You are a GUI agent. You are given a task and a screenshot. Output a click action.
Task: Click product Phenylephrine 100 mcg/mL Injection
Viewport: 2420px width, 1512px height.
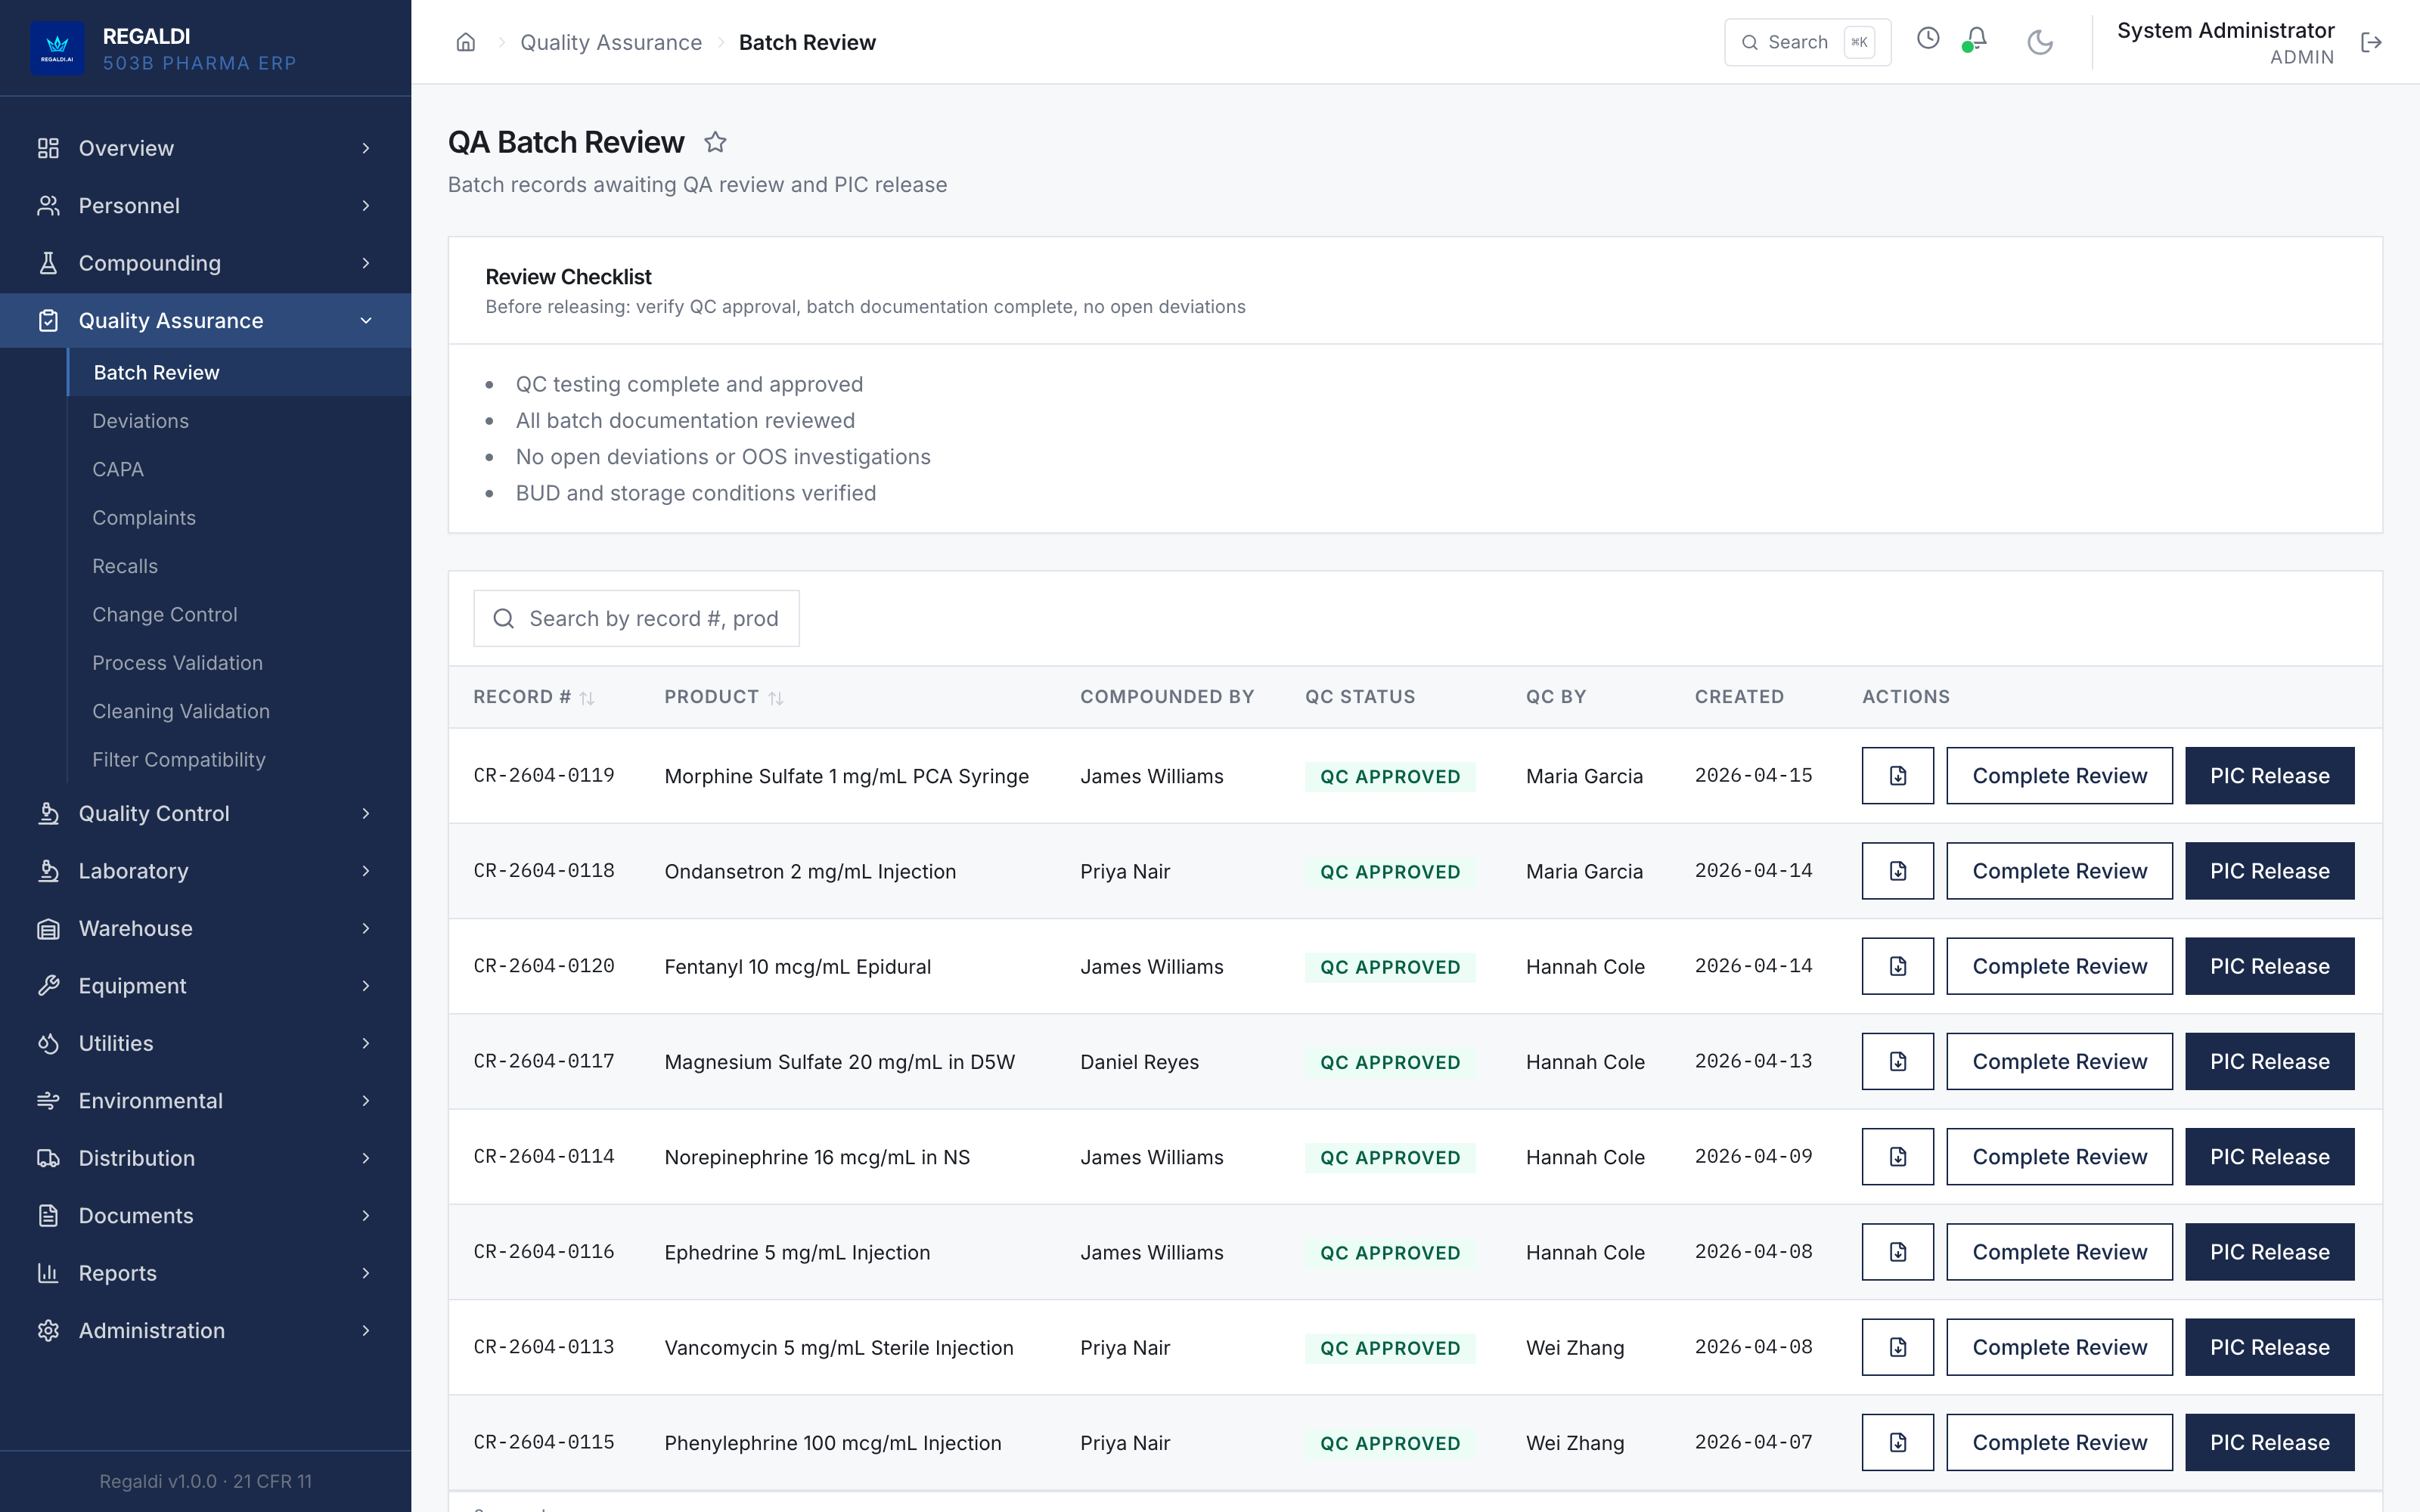pyautogui.click(x=832, y=1443)
